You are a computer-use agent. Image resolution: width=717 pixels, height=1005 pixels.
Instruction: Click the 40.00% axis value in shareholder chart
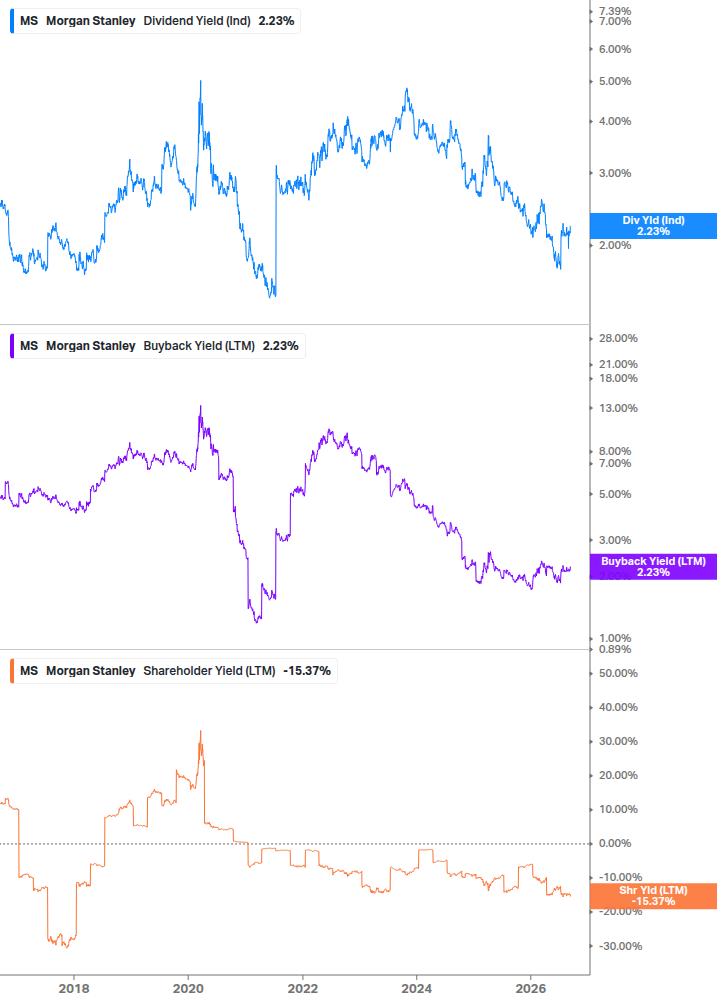coord(618,708)
